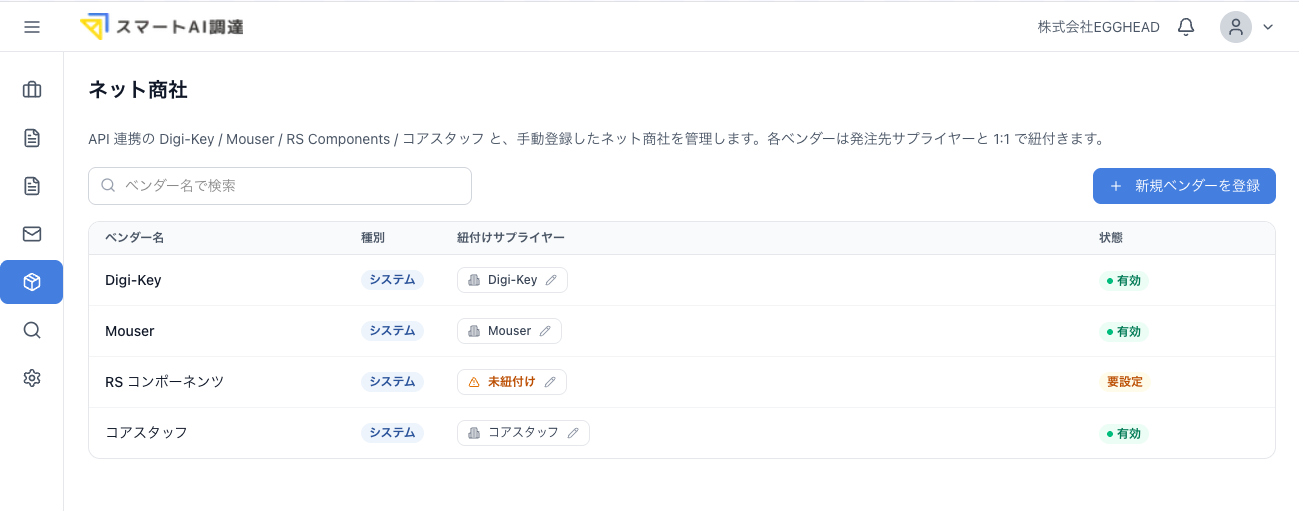Click 有効 status in Digi-Key row
This screenshot has width=1299, height=511.
click(1124, 281)
